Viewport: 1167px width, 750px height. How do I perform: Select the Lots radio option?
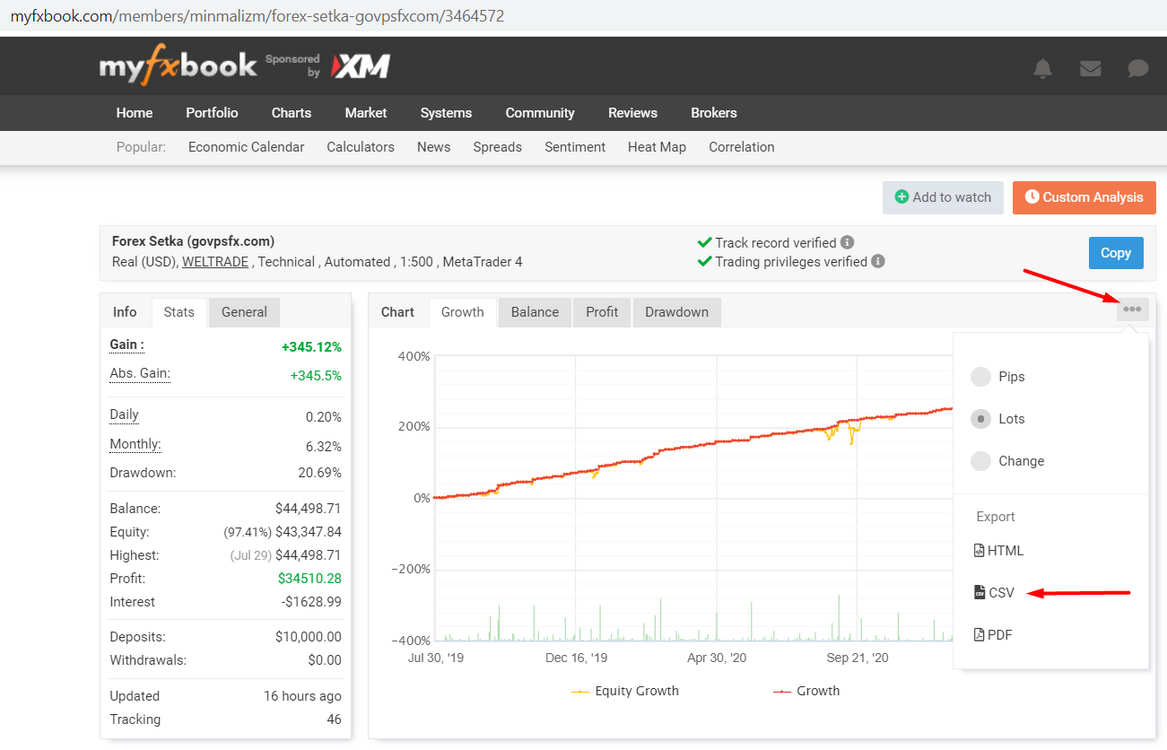click(x=981, y=419)
